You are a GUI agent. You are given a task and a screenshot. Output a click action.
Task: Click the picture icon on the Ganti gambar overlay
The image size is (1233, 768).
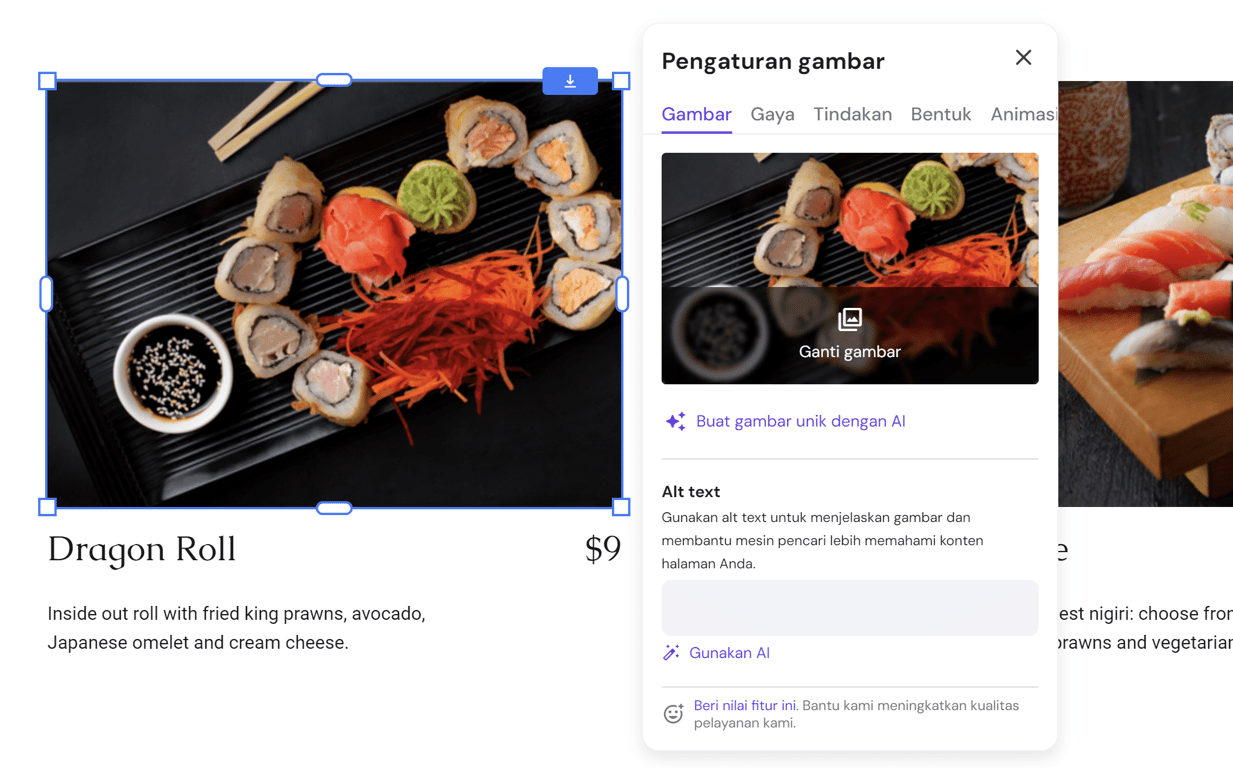pos(849,320)
